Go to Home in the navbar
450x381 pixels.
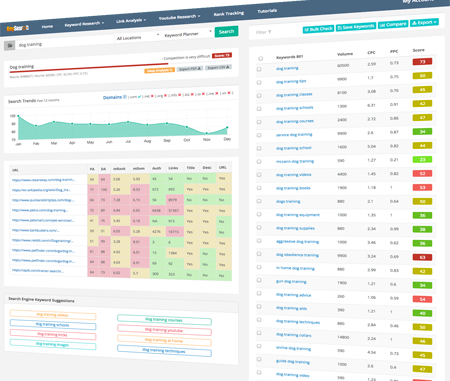47,26
